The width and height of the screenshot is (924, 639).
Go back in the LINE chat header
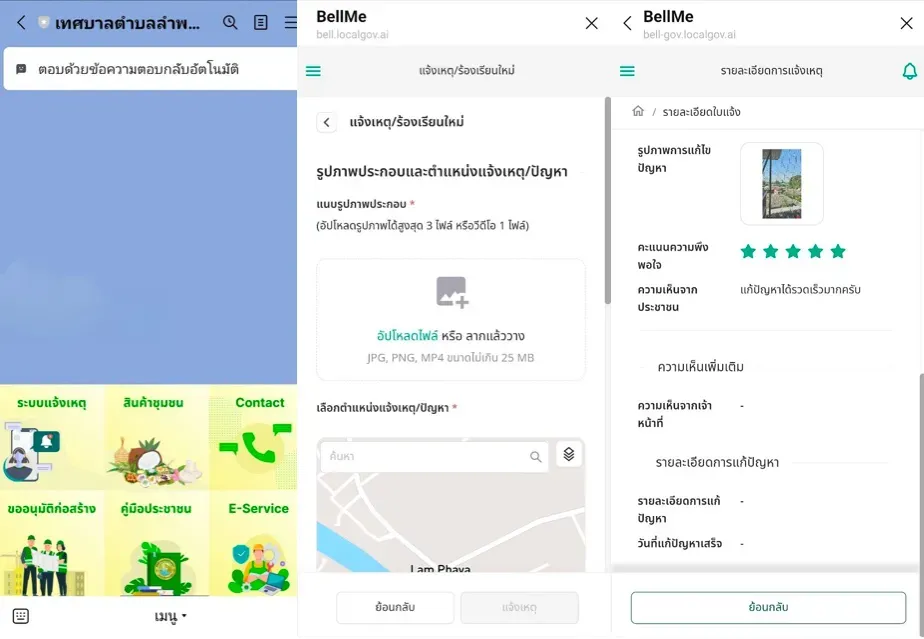21,22
